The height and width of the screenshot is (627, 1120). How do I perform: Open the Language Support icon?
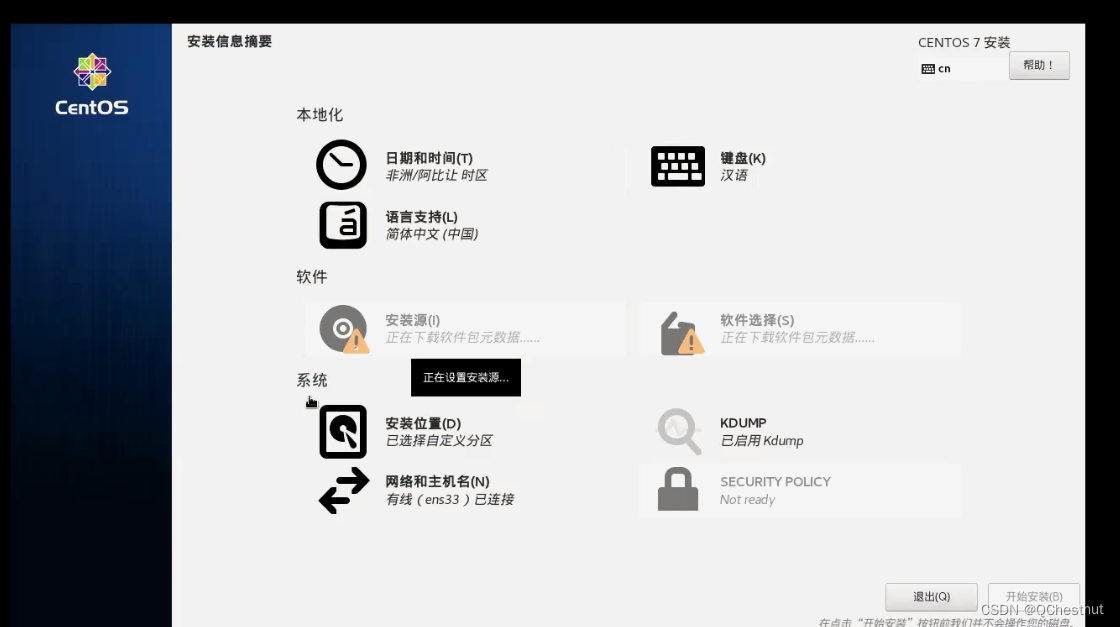[x=343, y=225]
